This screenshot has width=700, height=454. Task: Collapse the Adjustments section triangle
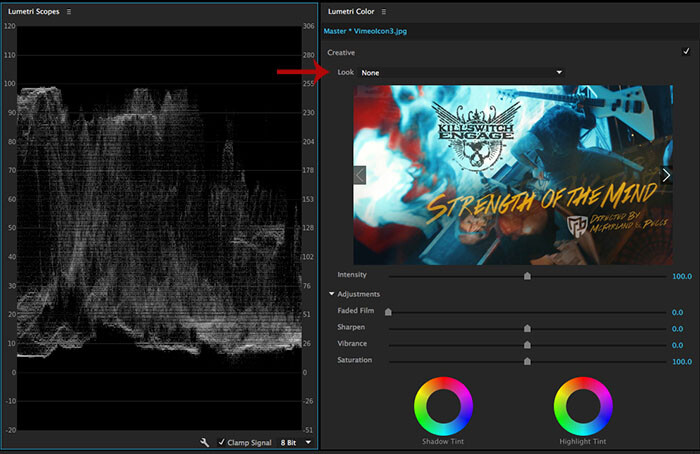click(x=331, y=294)
